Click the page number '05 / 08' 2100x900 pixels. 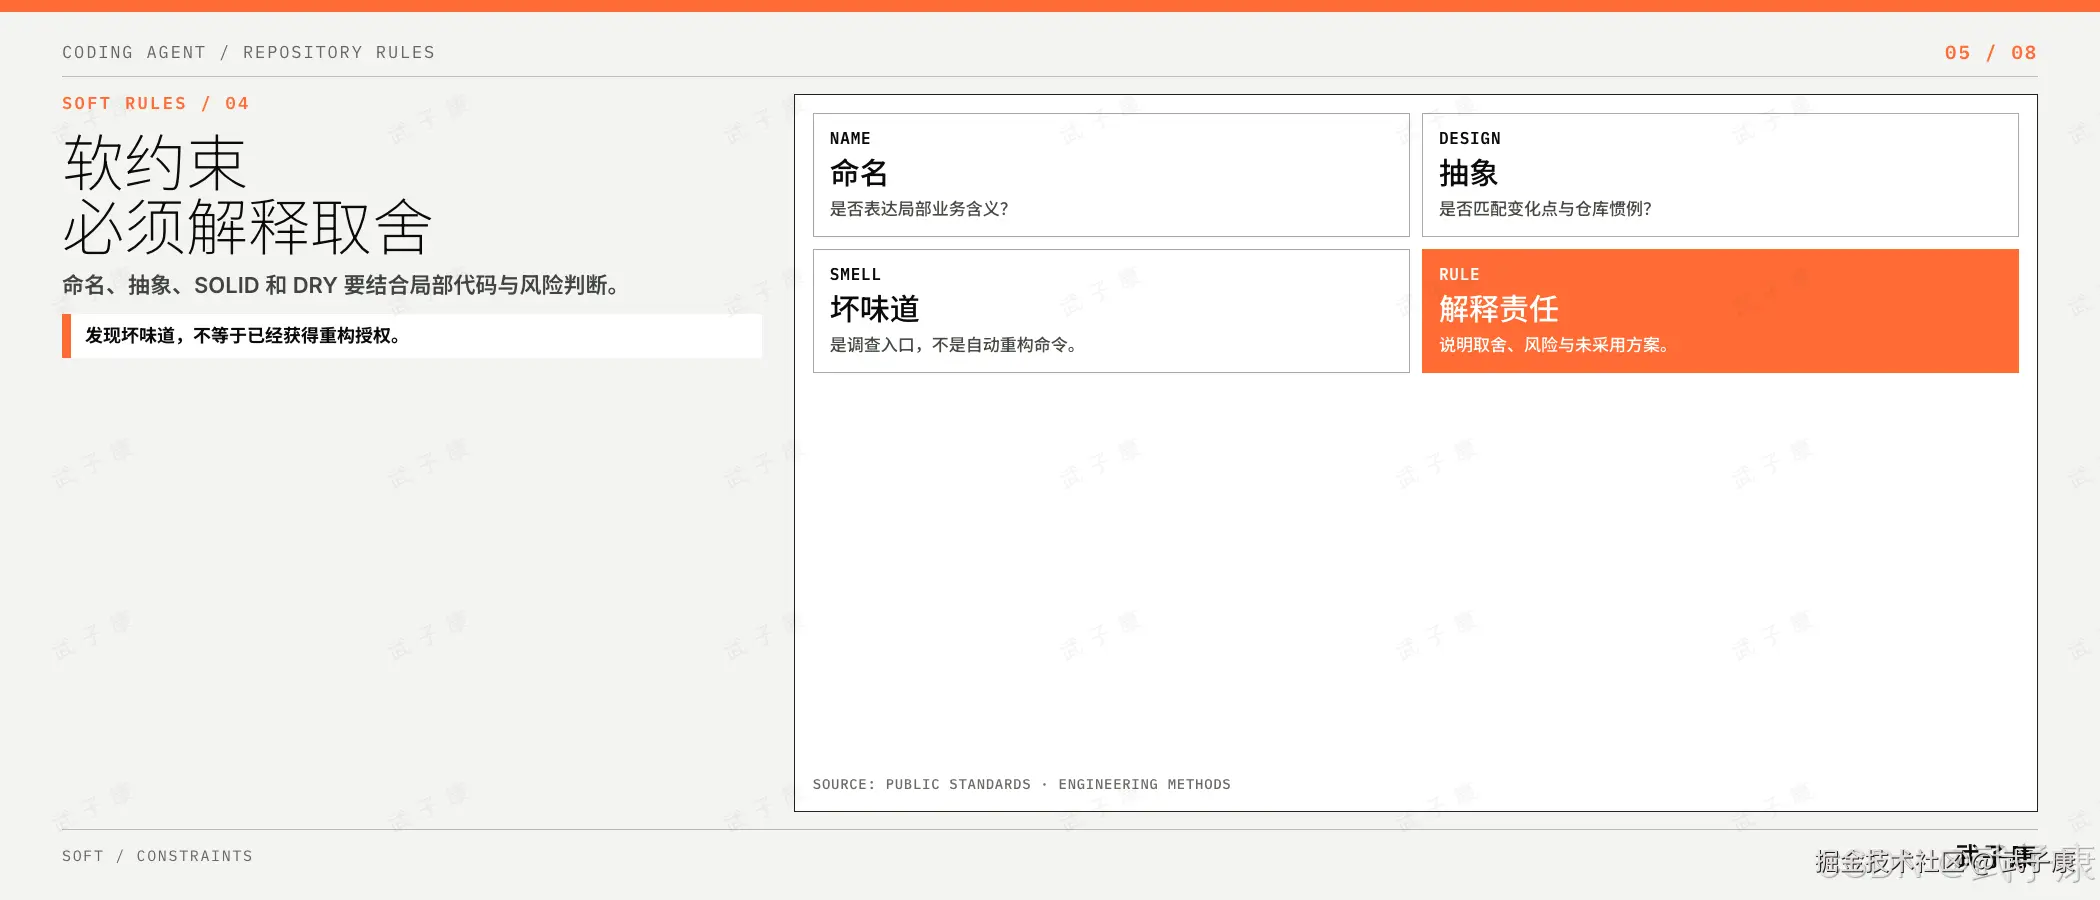[x=1990, y=52]
